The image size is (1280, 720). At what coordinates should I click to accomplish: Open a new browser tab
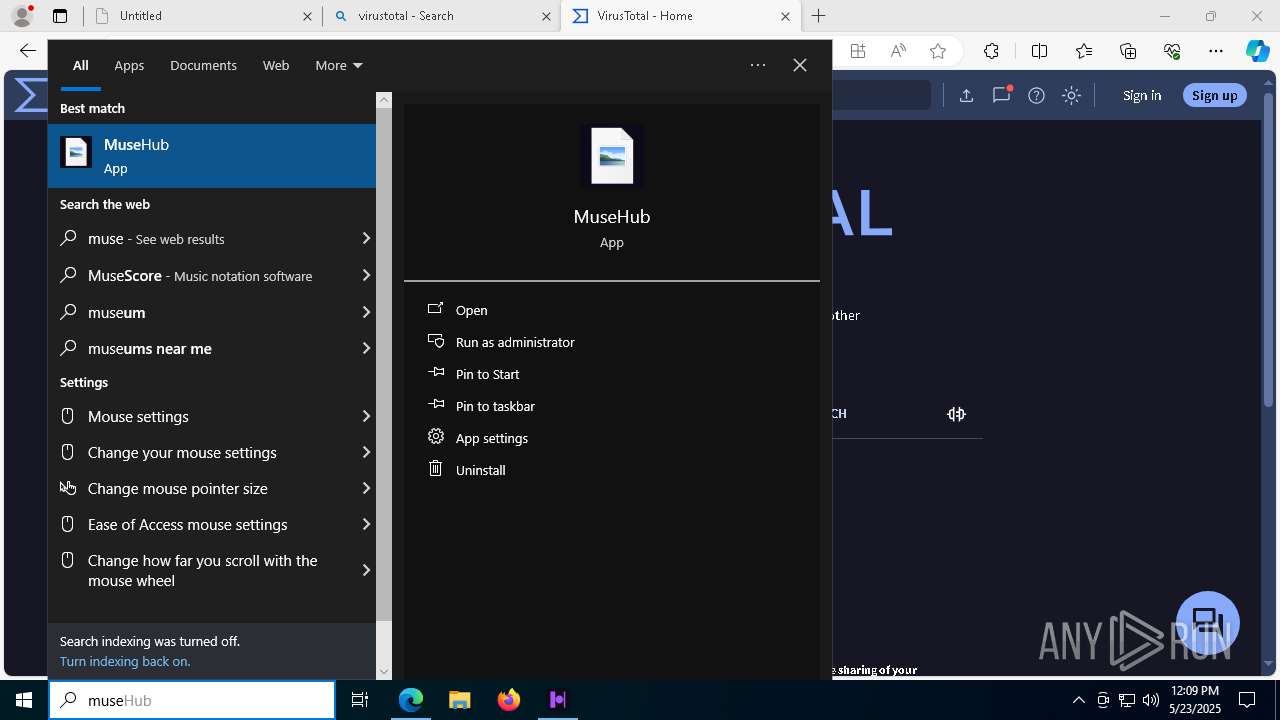pos(818,16)
